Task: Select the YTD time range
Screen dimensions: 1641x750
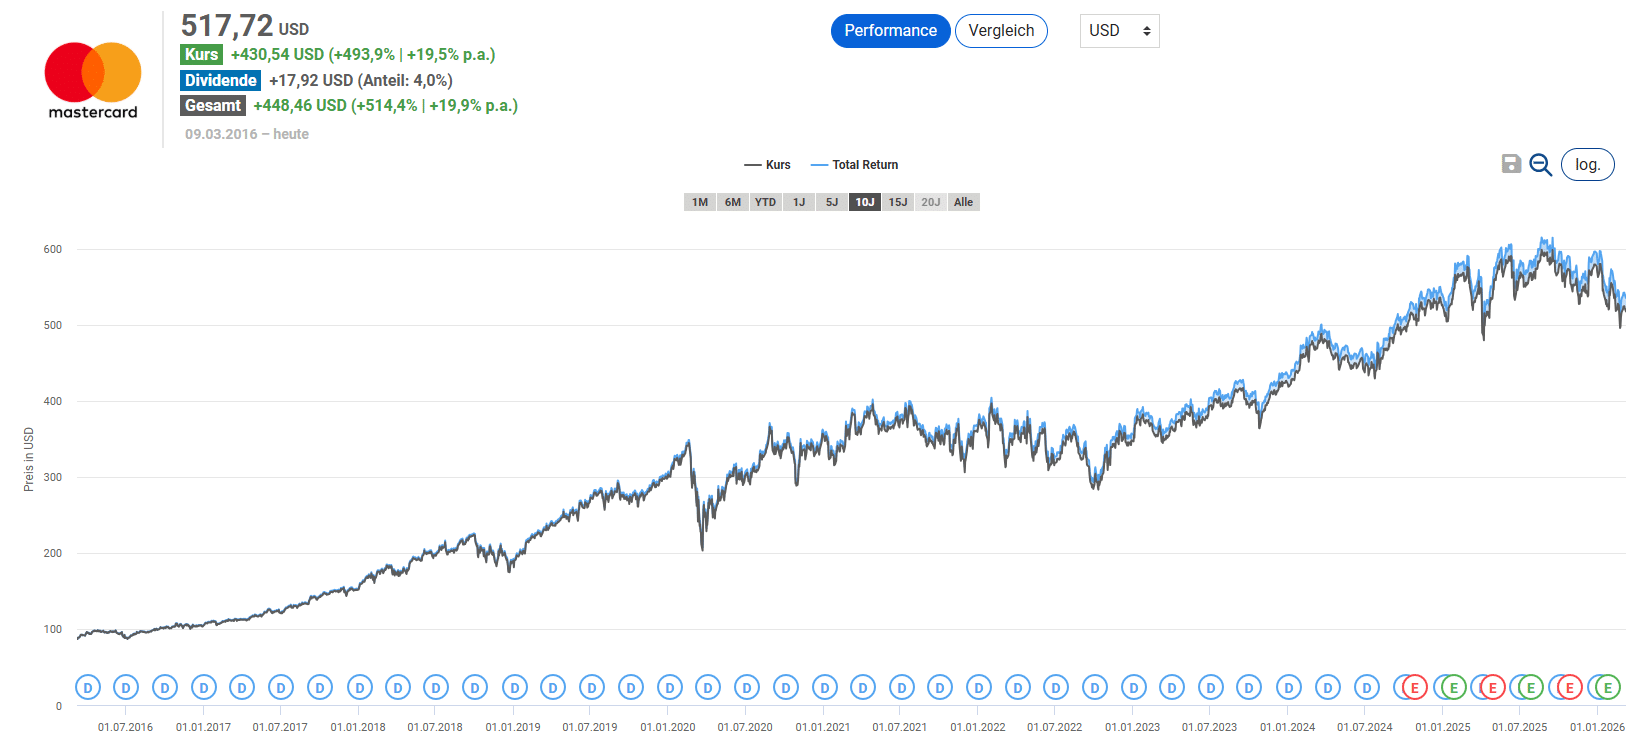Action: [x=765, y=202]
